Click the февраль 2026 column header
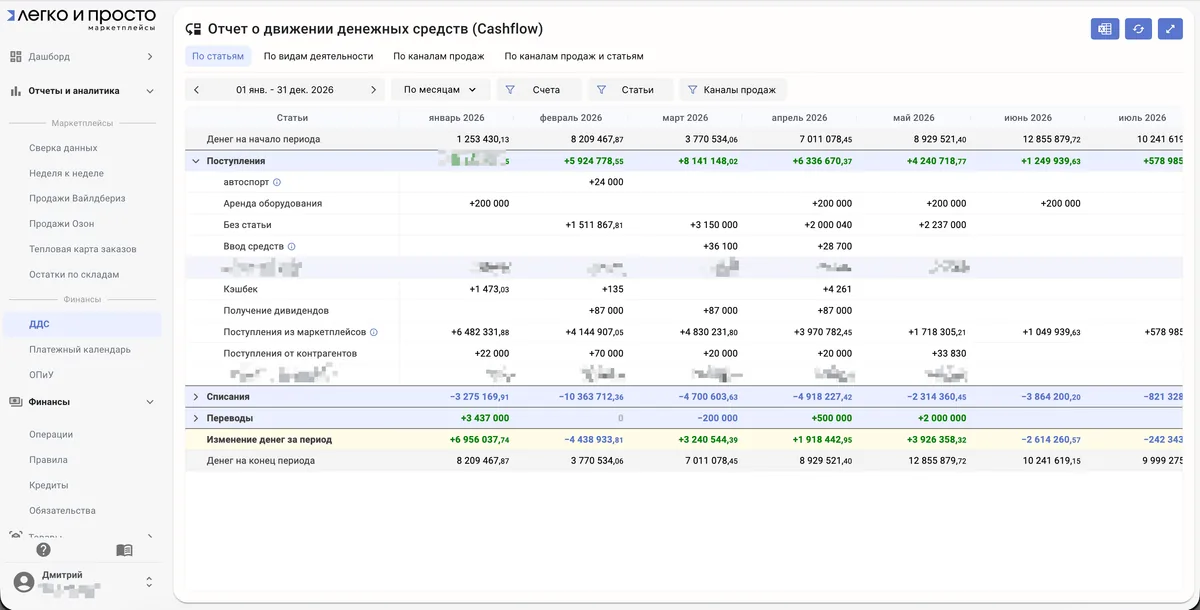Screen dimensions: 1200x610 tap(571, 118)
